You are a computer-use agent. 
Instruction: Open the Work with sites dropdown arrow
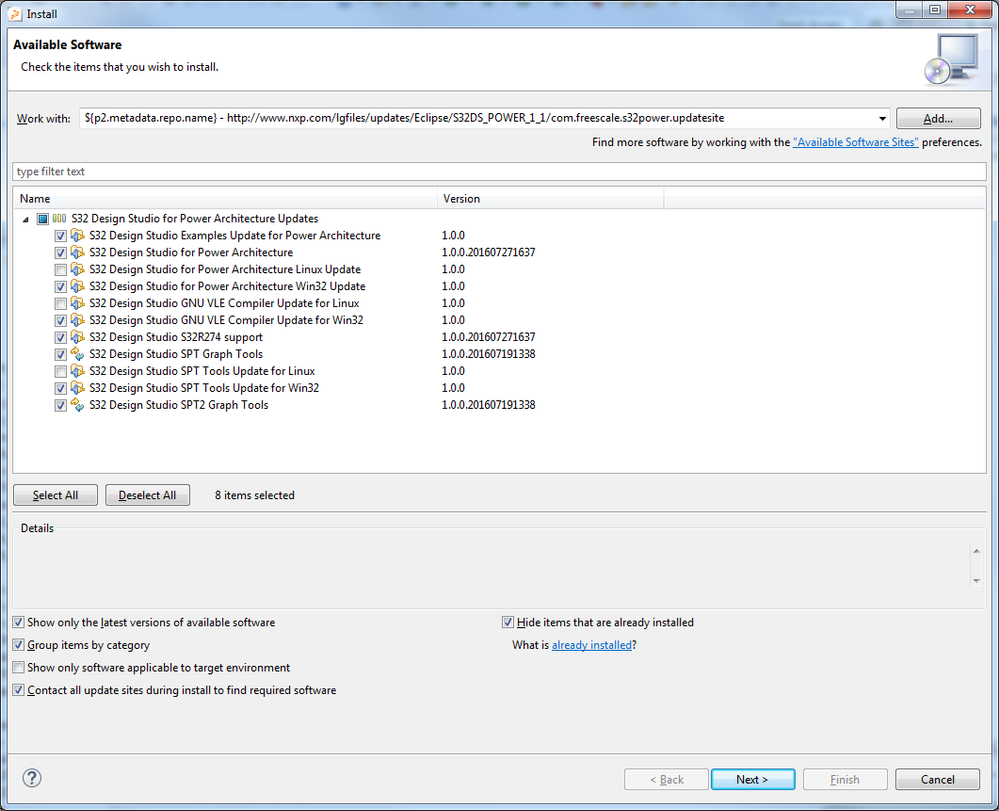[x=882, y=118]
